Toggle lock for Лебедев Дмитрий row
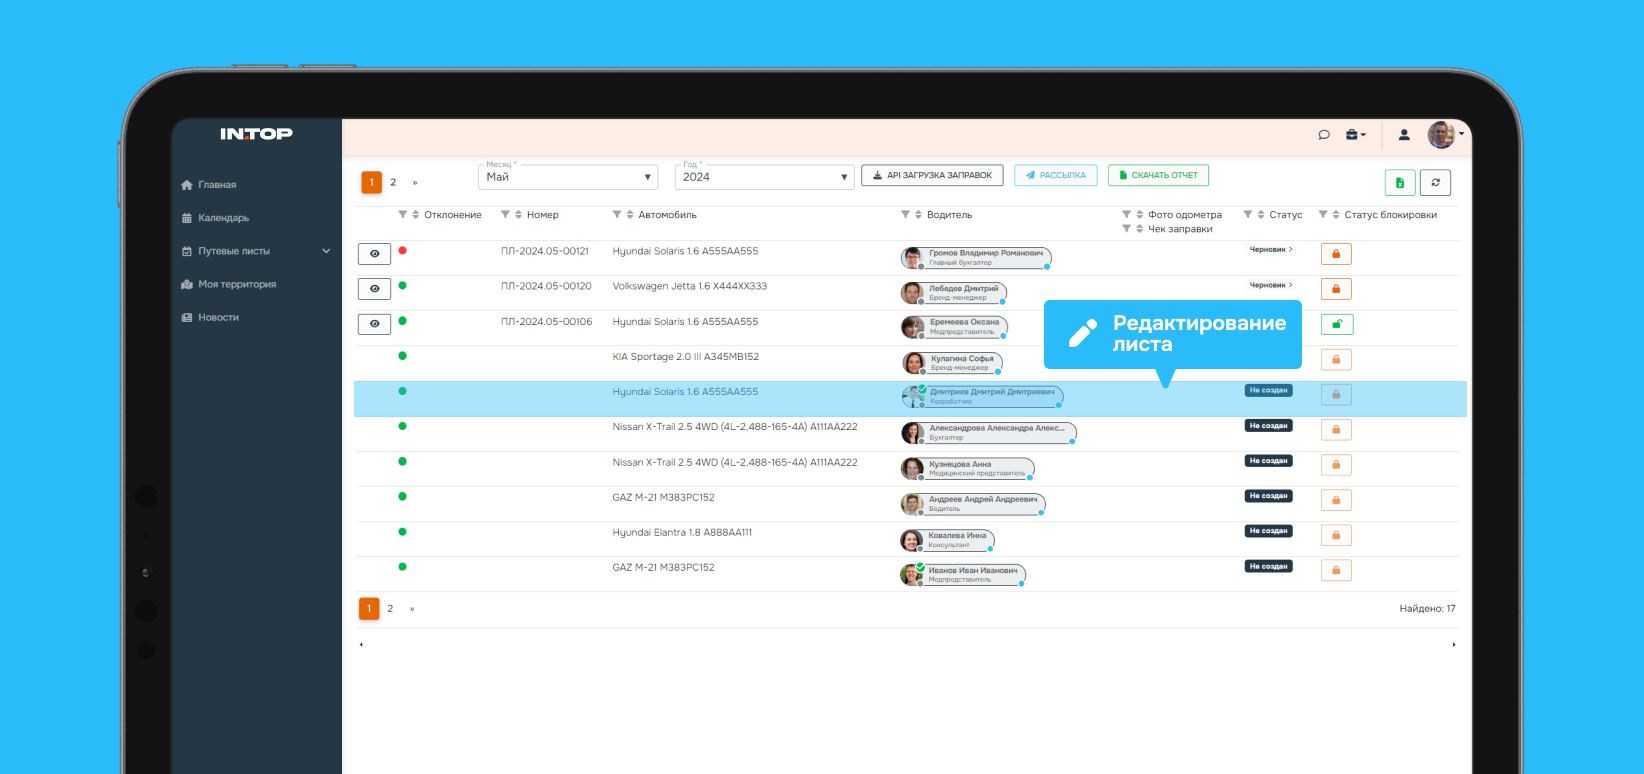This screenshot has width=1644, height=774. tap(1336, 289)
